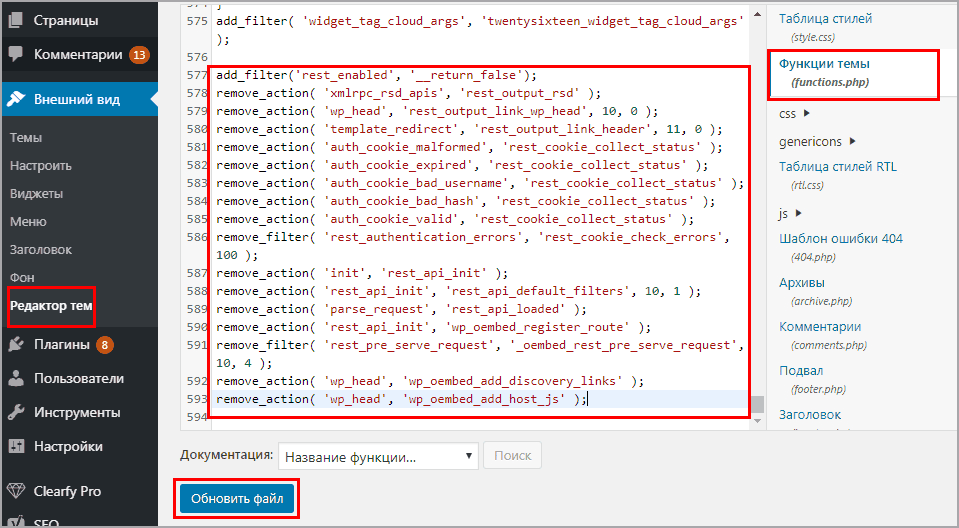Go to Виджеты submenu item
This screenshot has width=959, height=528.
[36, 194]
